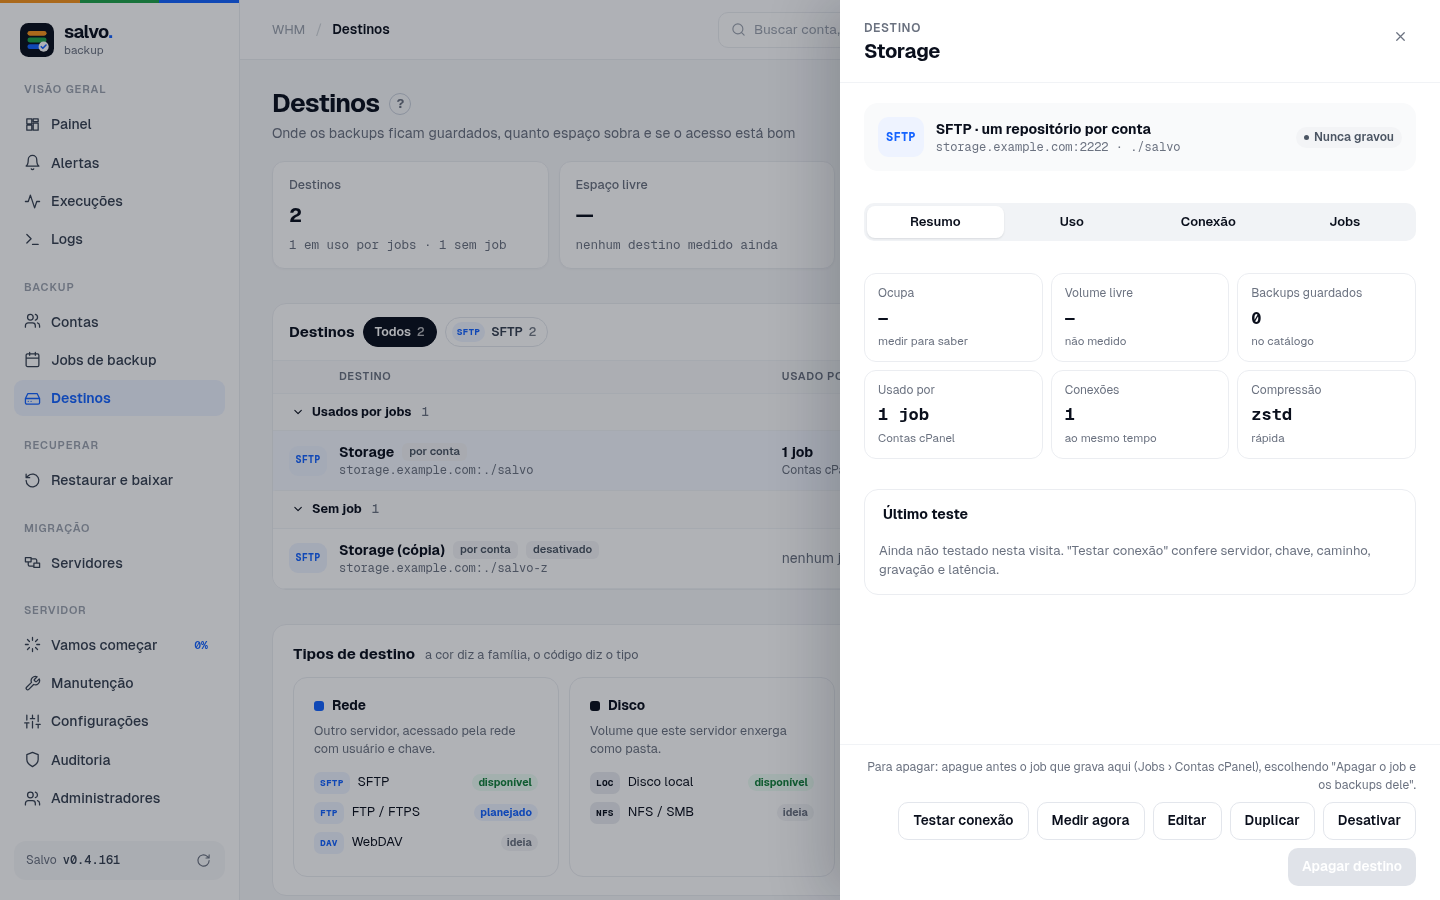Click the 'desativado' tag on Storage (cópia)

(x=562, y=550)
